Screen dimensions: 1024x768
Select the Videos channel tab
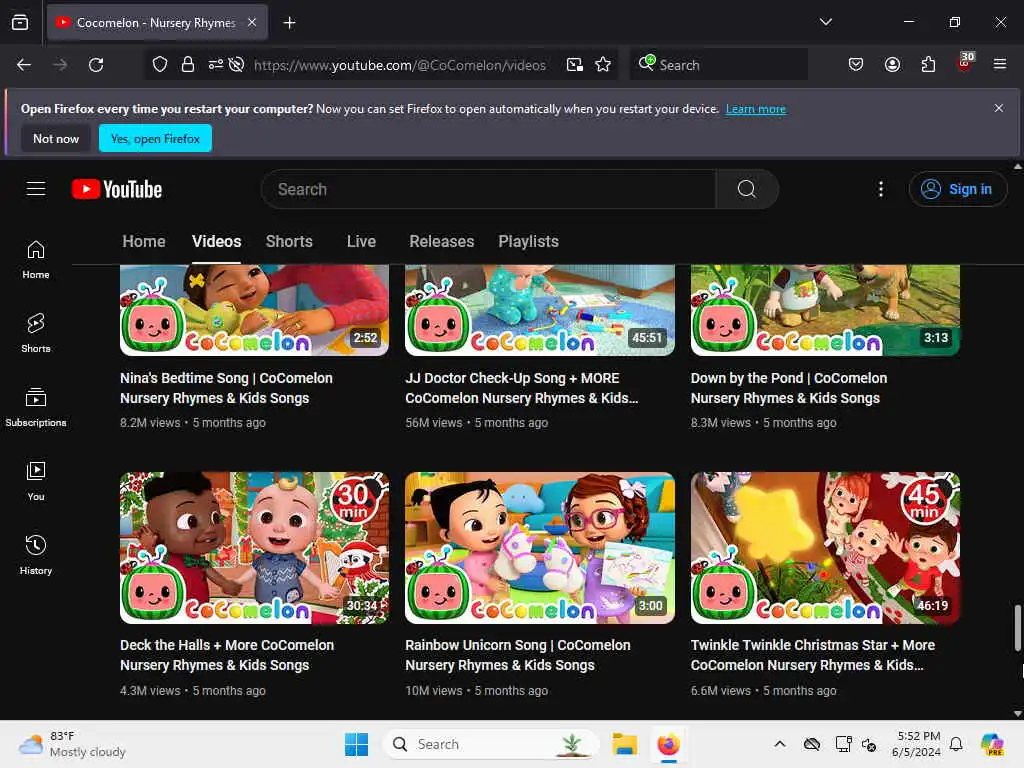point(216,242)
